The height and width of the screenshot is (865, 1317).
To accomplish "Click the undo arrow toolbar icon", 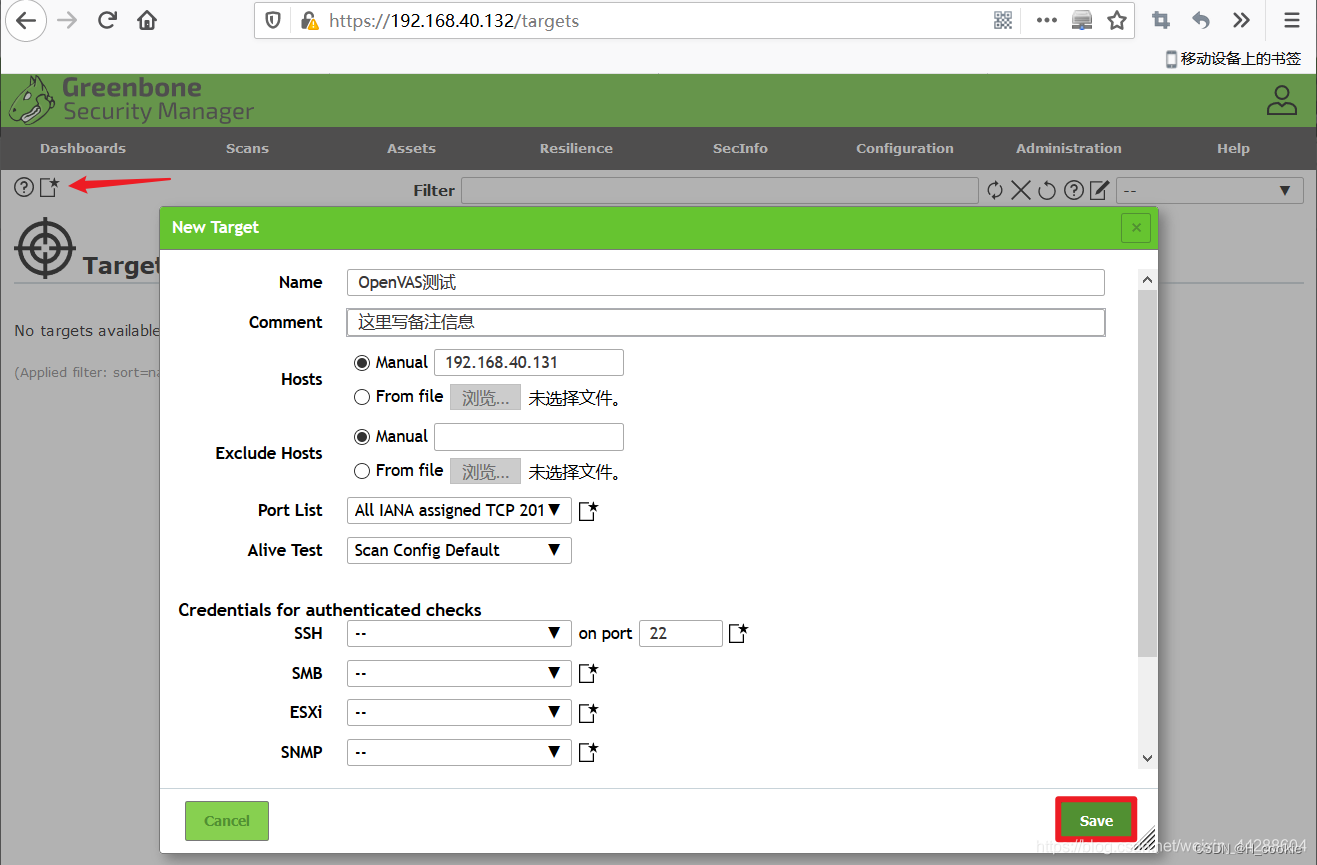I will pyautogui.click(x=1201, y=21).
